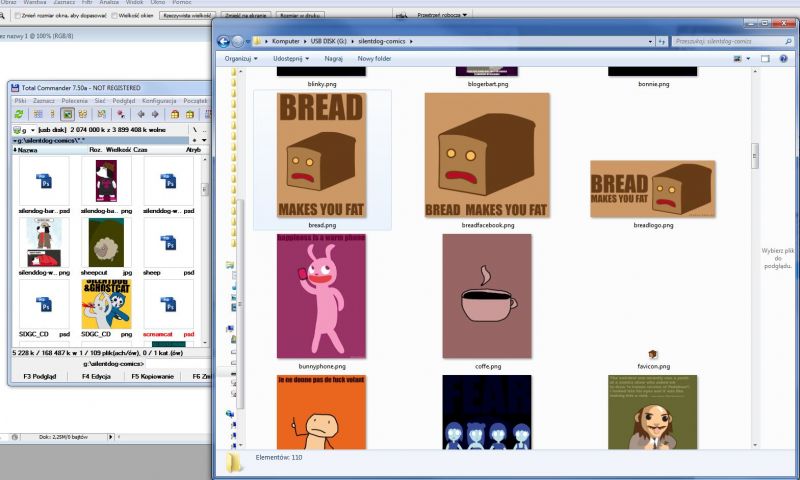Click Total Commander pack files icon

coord(175,114)
